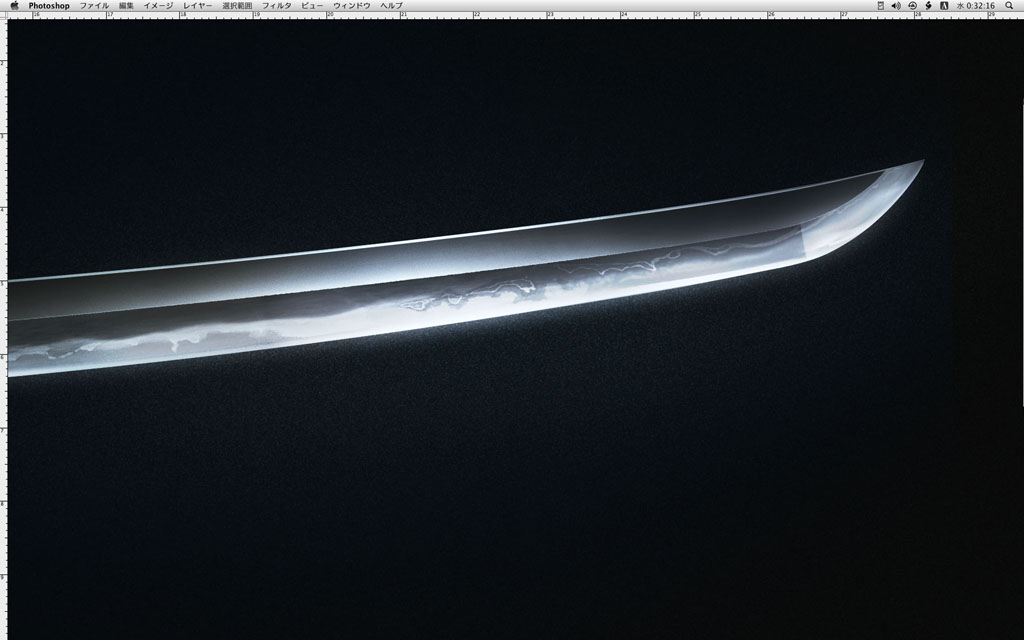Viewport: 1024px width, 640px height.
Task: Click the ruler origin corner box
Action: [x=3, y=15]
